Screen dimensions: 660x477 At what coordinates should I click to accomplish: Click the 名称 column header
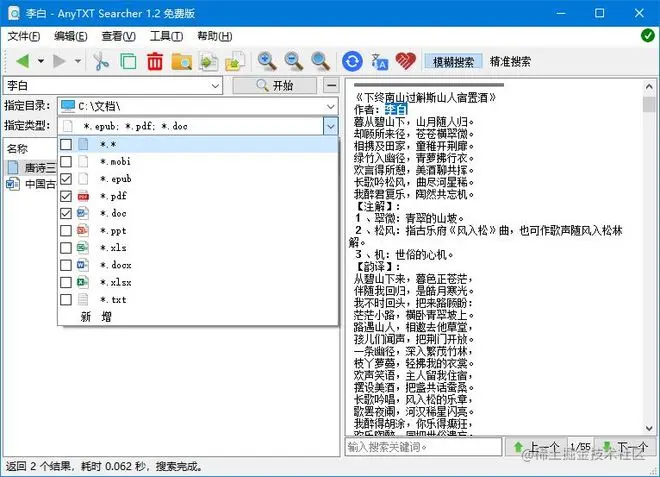pos(17,149)
